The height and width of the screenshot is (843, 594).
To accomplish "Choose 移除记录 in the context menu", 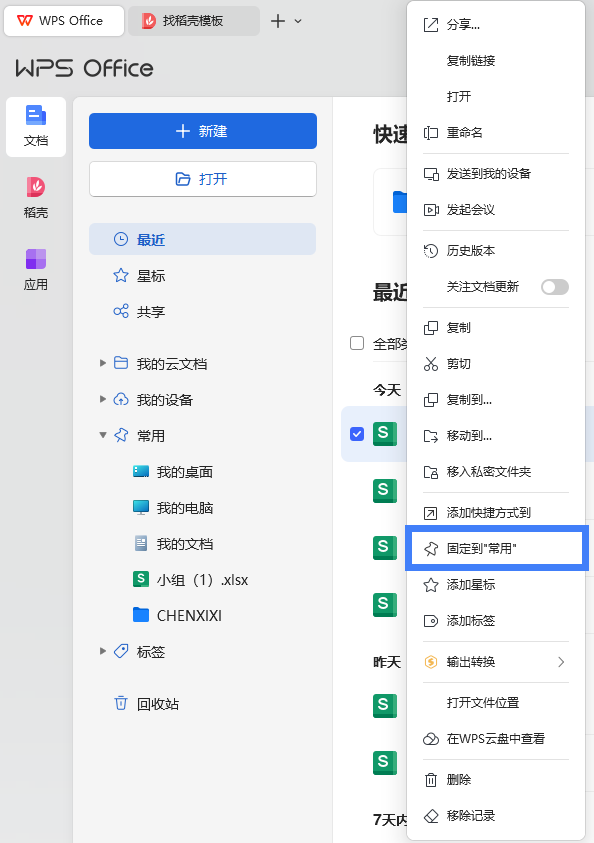I will point(496,816).
